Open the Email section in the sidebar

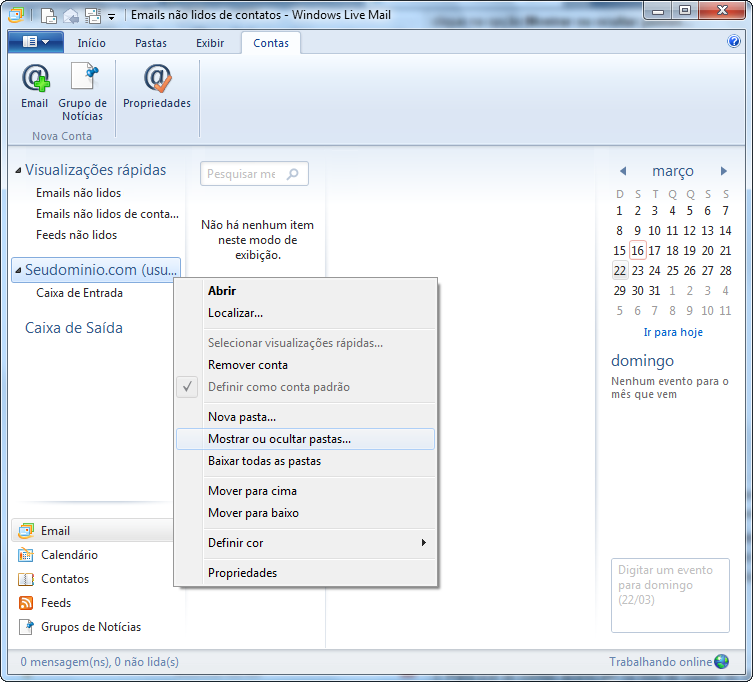tap(92, 531)
